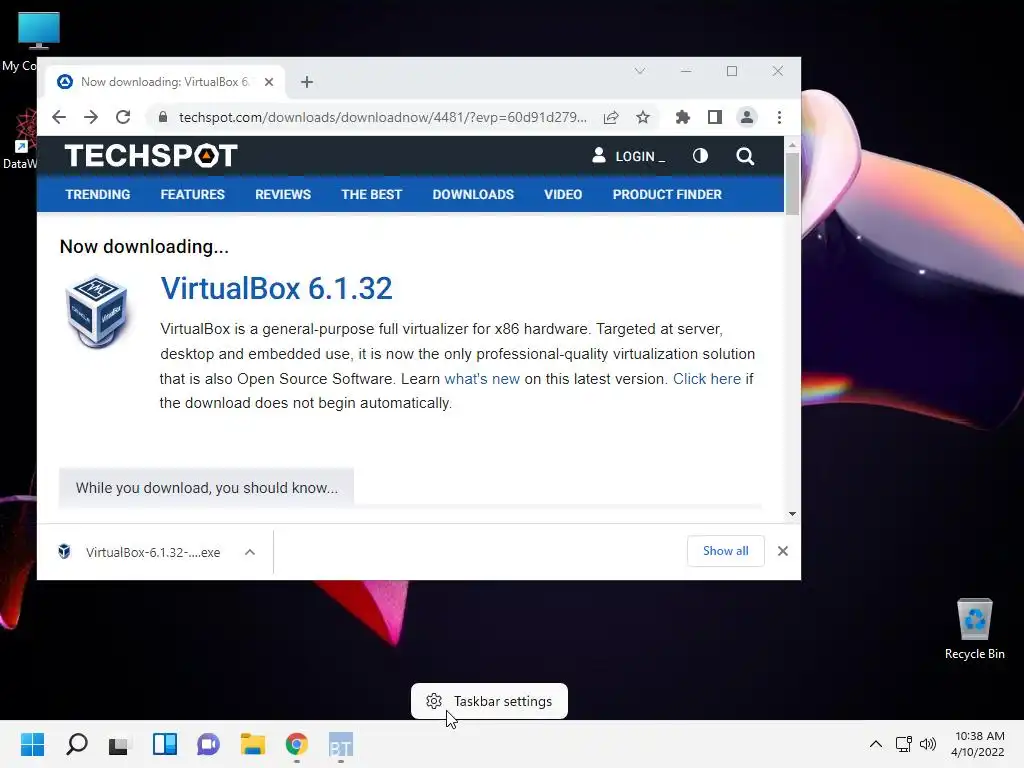Follow the "what's new" link
Viewport: 1024px width, 768px height.
click(x=482, y=379)
